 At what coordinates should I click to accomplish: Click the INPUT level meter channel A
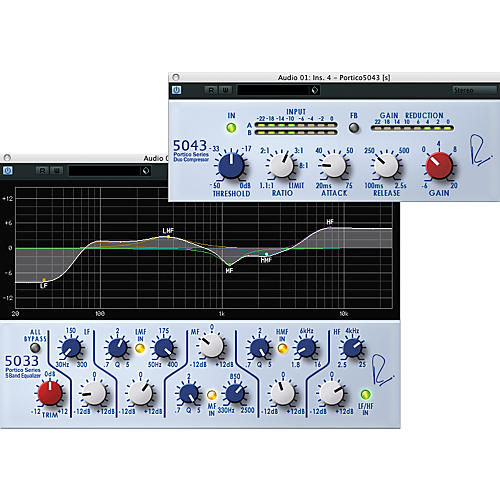click(x=296, y=125)
